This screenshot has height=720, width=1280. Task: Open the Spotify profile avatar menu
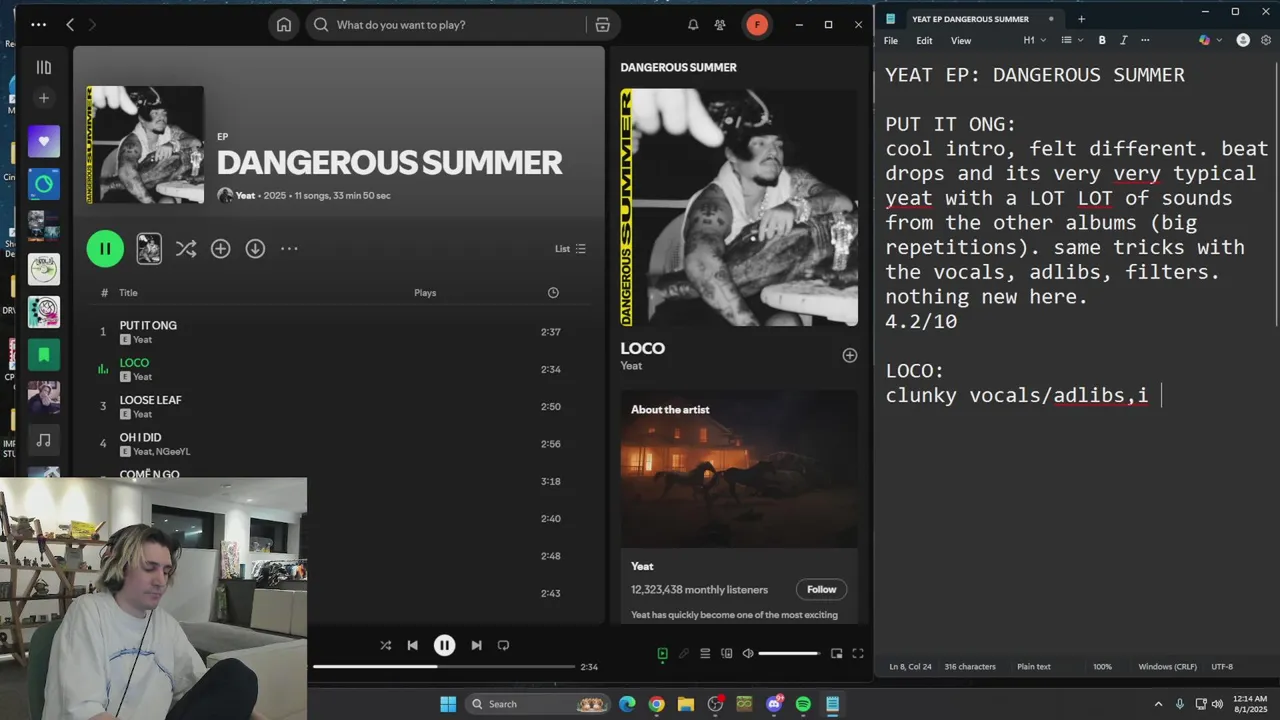tap(757, 25)
